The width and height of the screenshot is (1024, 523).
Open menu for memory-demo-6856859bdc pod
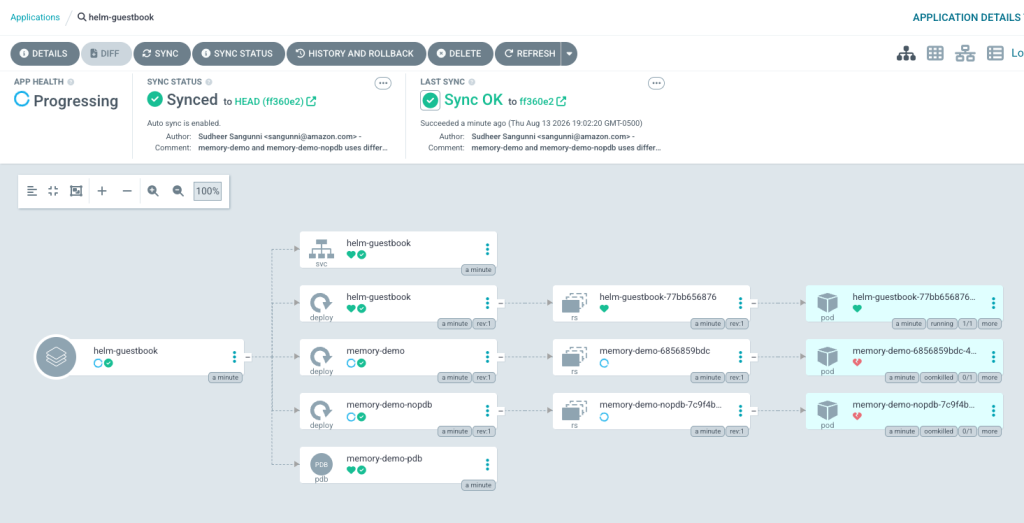[993, 357]
